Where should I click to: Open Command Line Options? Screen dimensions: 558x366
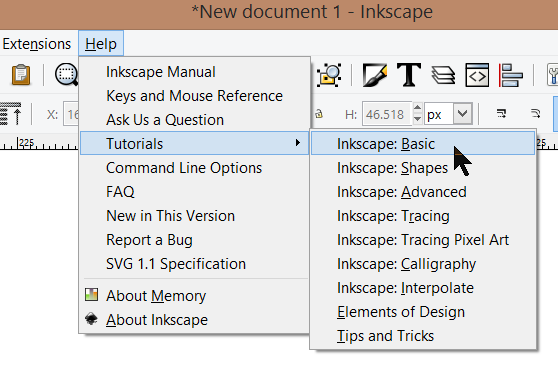[x=194, y=168]
